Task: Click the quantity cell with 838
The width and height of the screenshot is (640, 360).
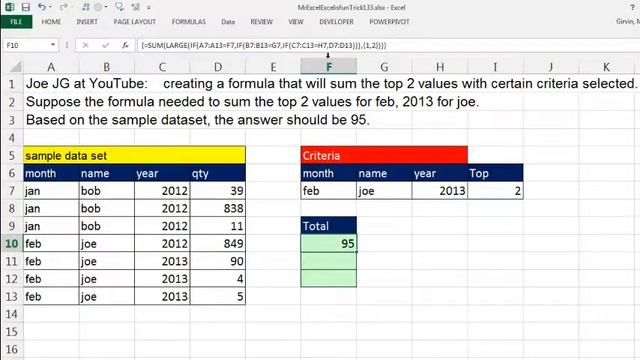Action: pyautogui.click(x=218, y=209)
